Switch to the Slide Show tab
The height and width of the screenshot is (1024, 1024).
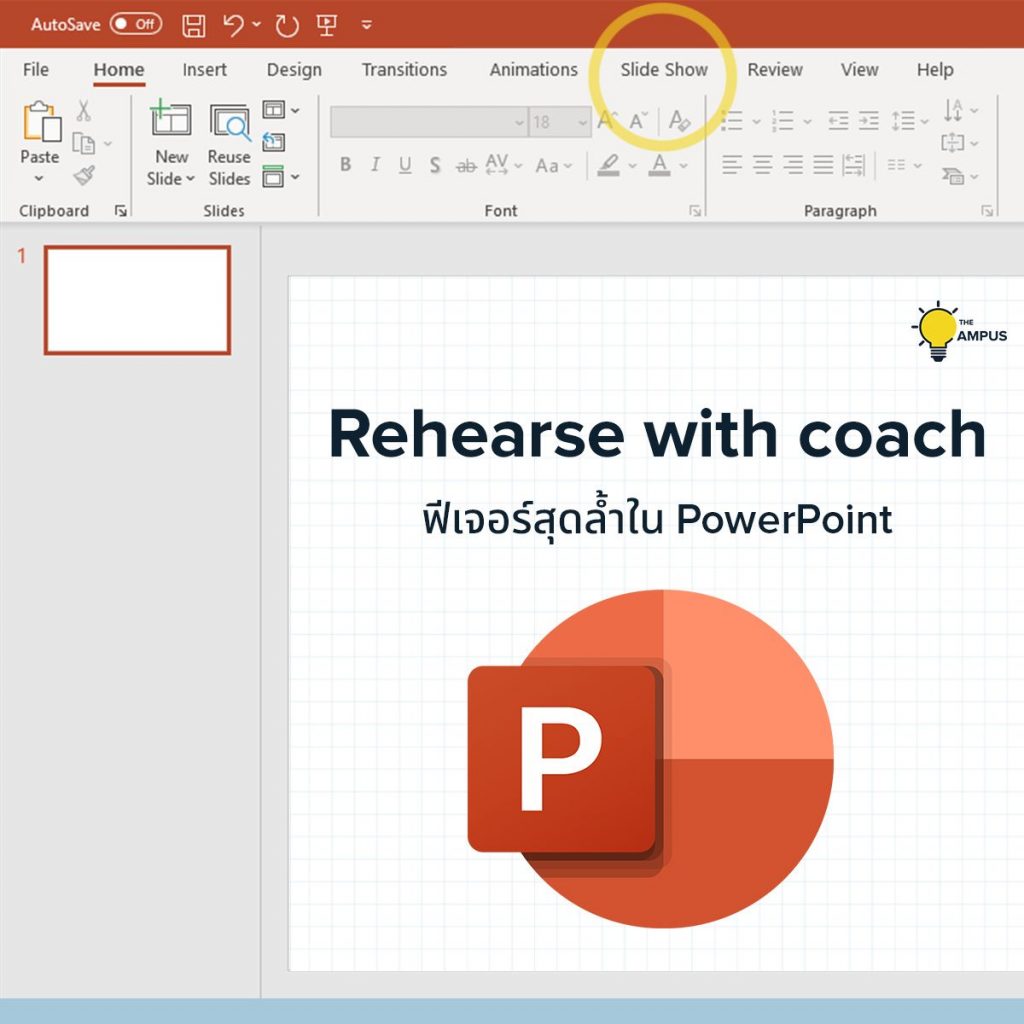click(663, 70)
